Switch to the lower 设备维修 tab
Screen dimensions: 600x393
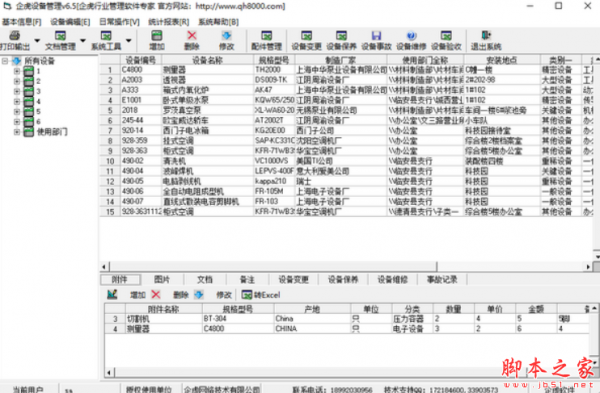393,280
